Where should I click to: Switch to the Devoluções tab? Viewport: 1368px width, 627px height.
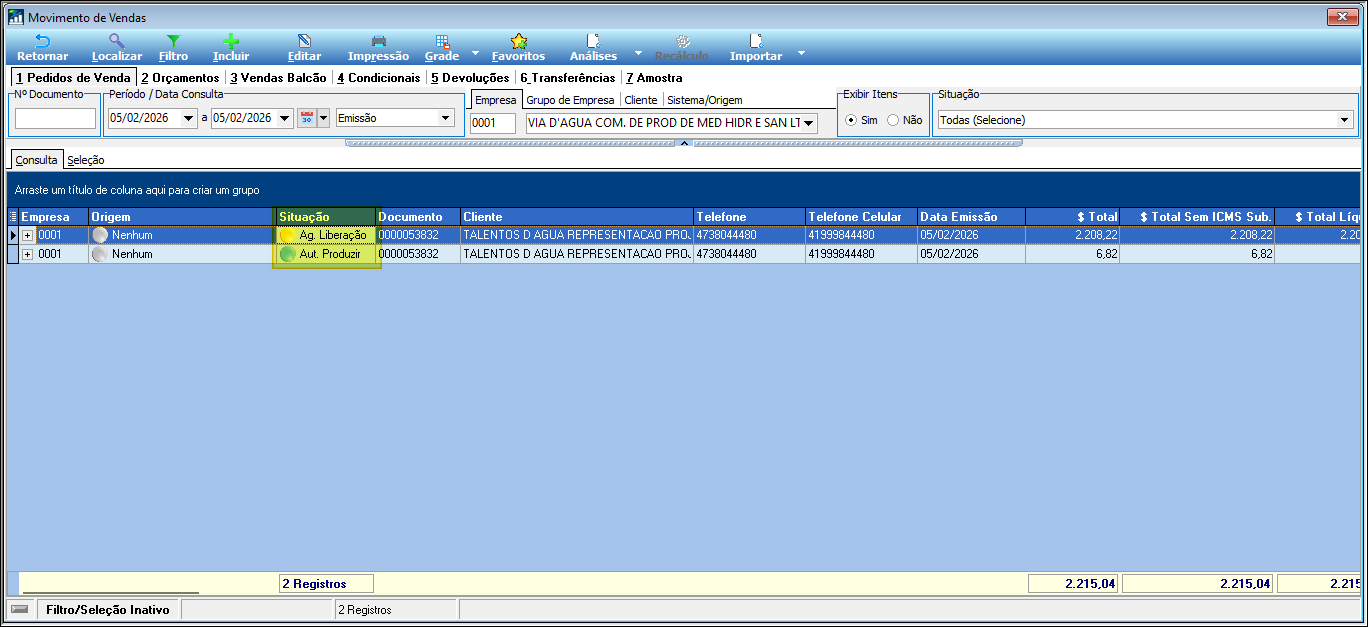(470, 77)
